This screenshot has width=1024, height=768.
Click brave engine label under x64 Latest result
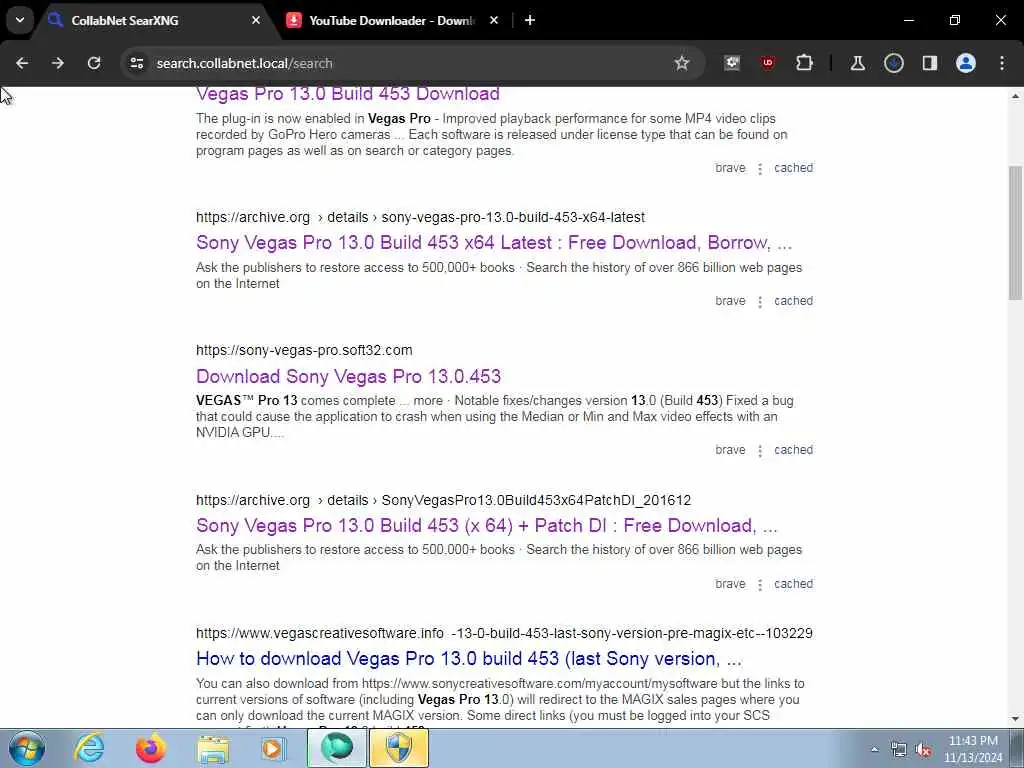pos(730,301)
